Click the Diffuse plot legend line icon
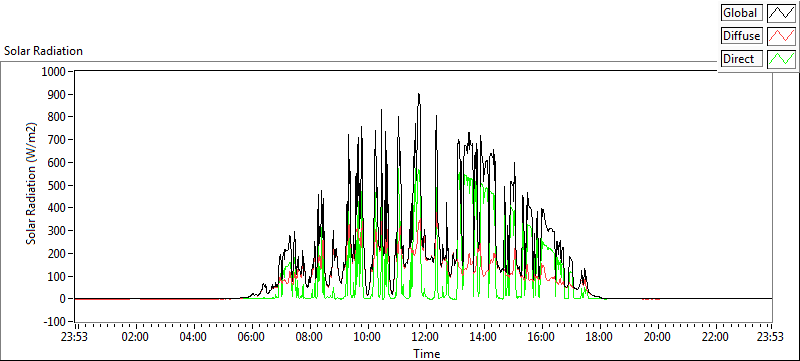800x361 pixels. pos(782,36)
